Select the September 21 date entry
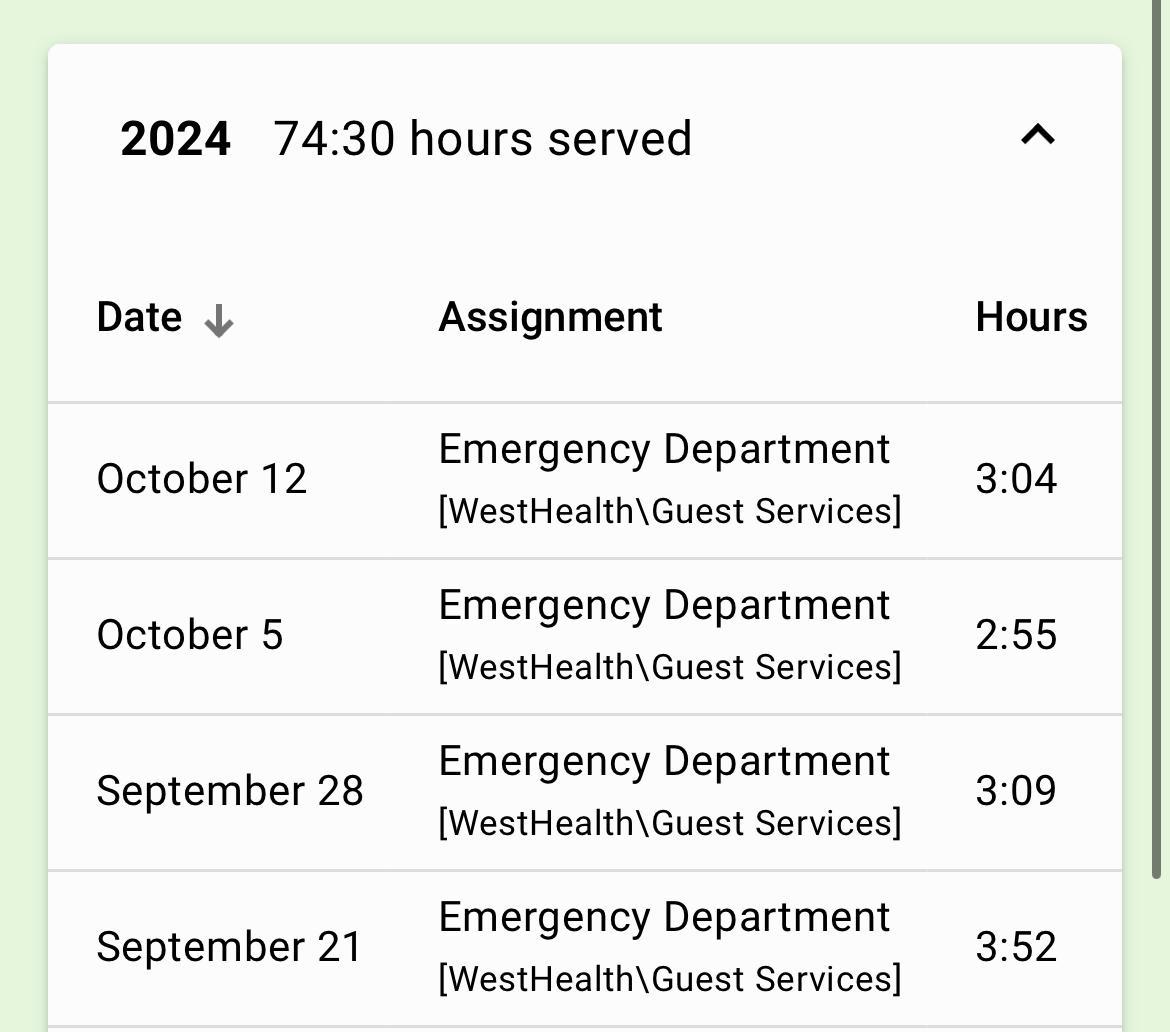 coord(229,947)
